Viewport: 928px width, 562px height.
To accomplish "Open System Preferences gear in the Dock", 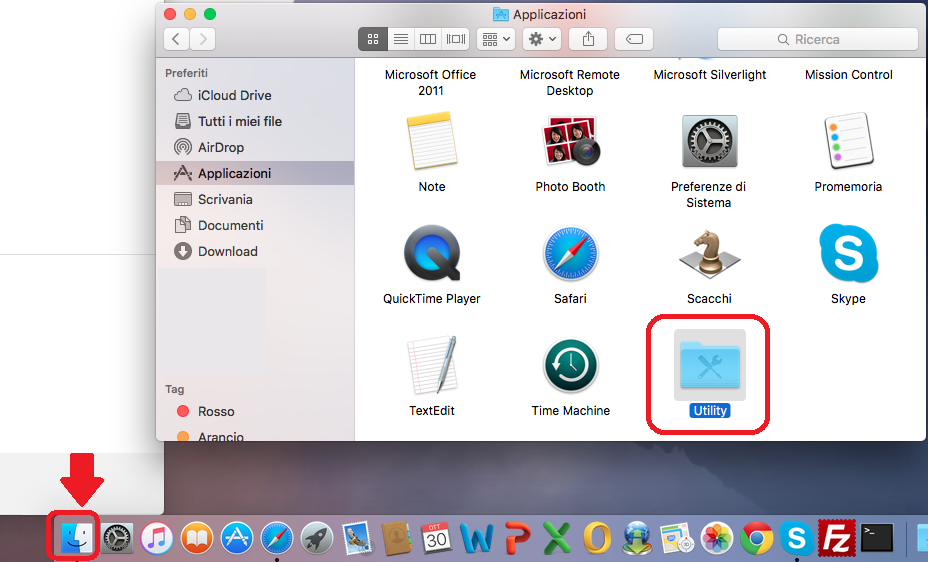I will 117,538.
